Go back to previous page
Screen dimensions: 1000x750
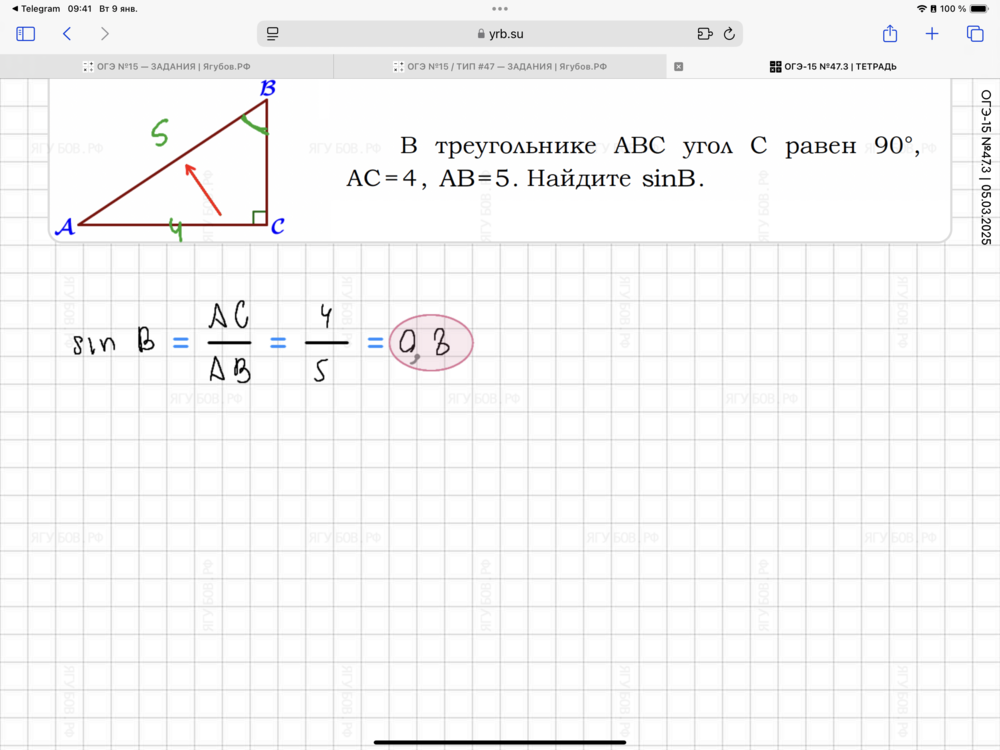point(67,34)
